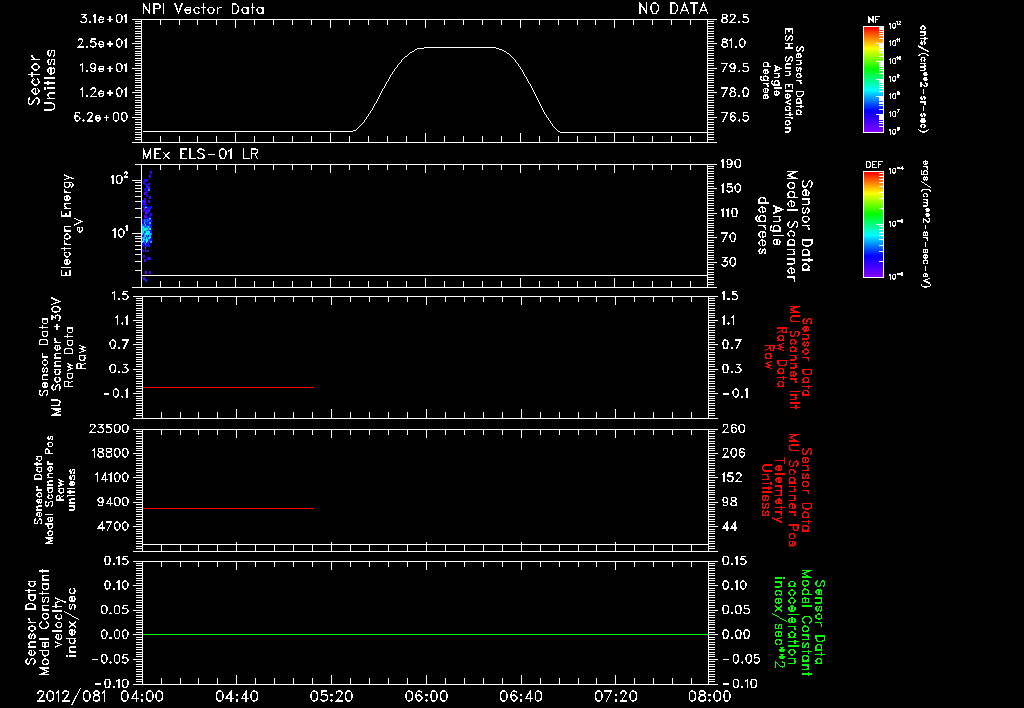Click the 44 telemetry tick label
Screen dimensions: 1024x708
coord(729,526)
